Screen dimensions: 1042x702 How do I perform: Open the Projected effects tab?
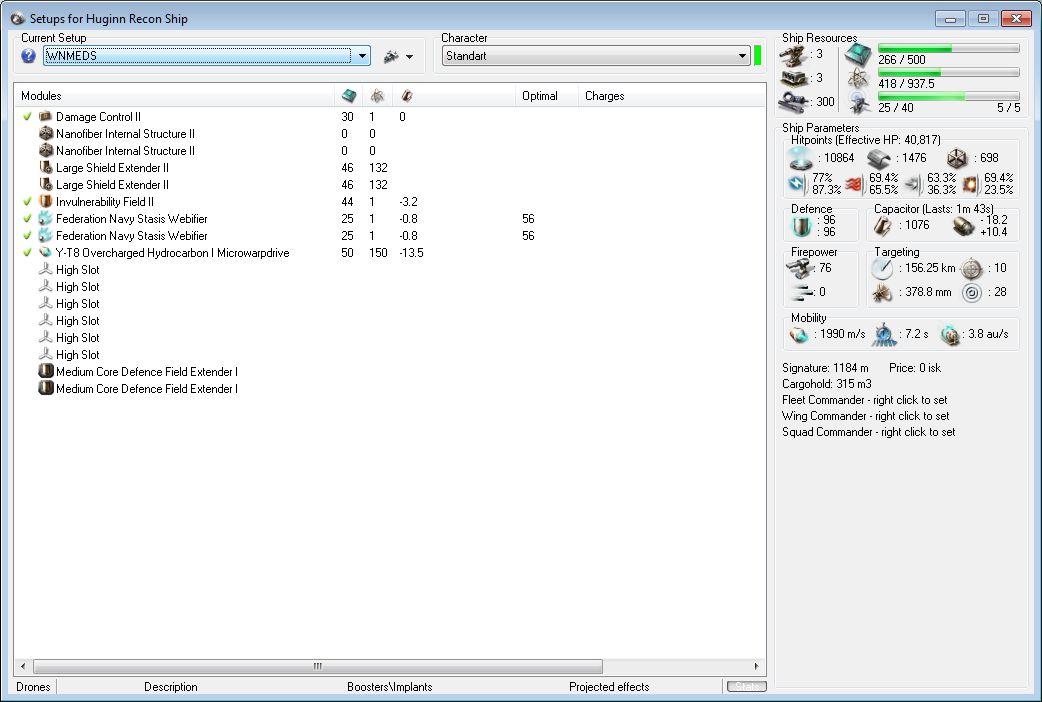coord(609,687)
